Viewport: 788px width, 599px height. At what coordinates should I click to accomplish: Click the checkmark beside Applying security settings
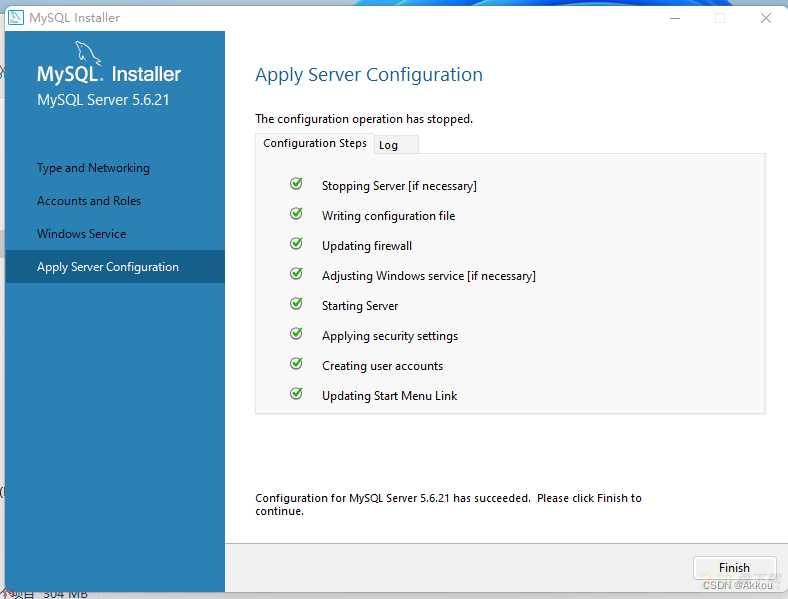pyautogui.click(x=297, y=334)
